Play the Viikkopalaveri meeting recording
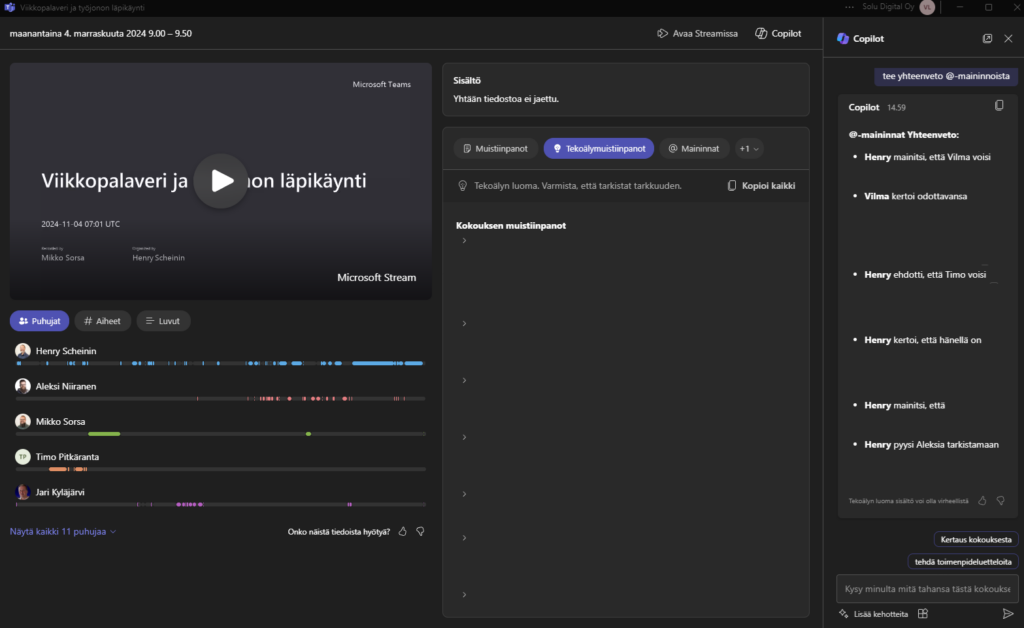 (221, 180)
